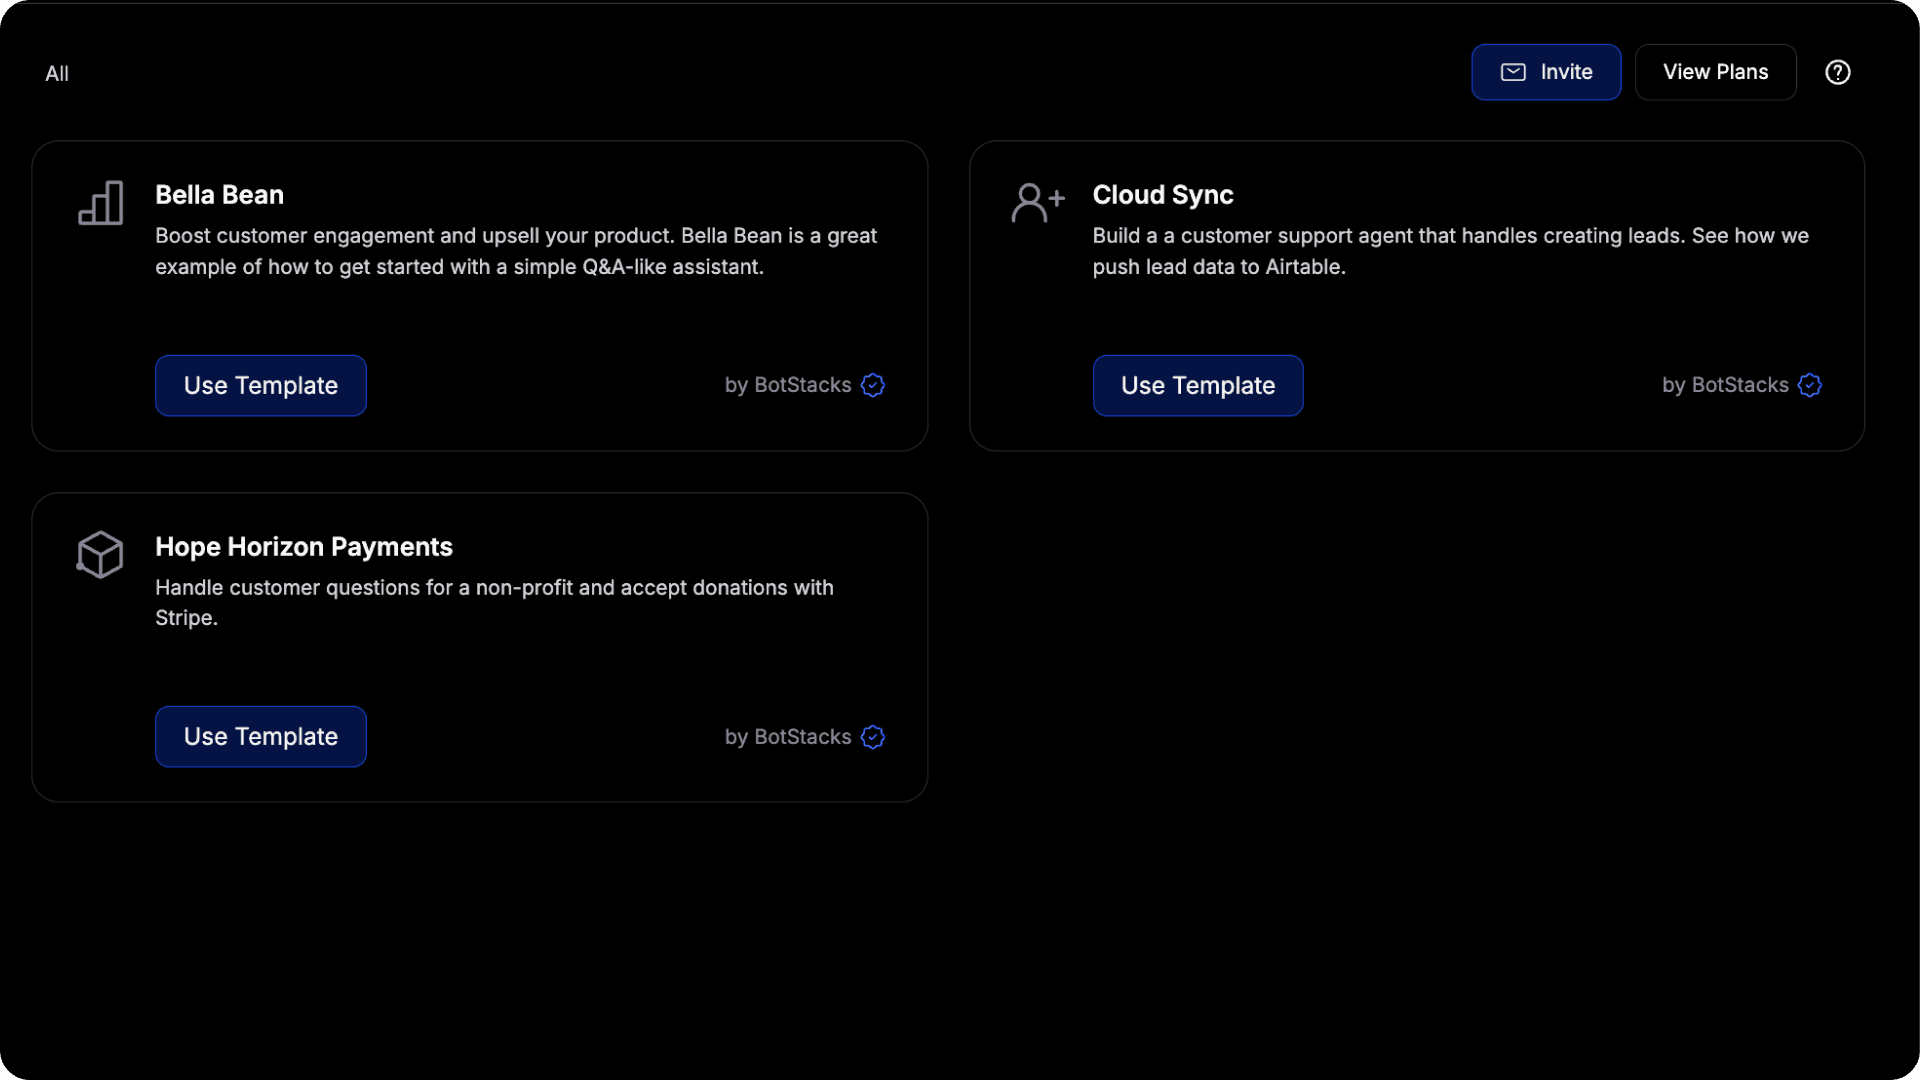Click the Bella Bean bar chart icon
This screenshot has height=1080, width=1920.
click(101, 203)
